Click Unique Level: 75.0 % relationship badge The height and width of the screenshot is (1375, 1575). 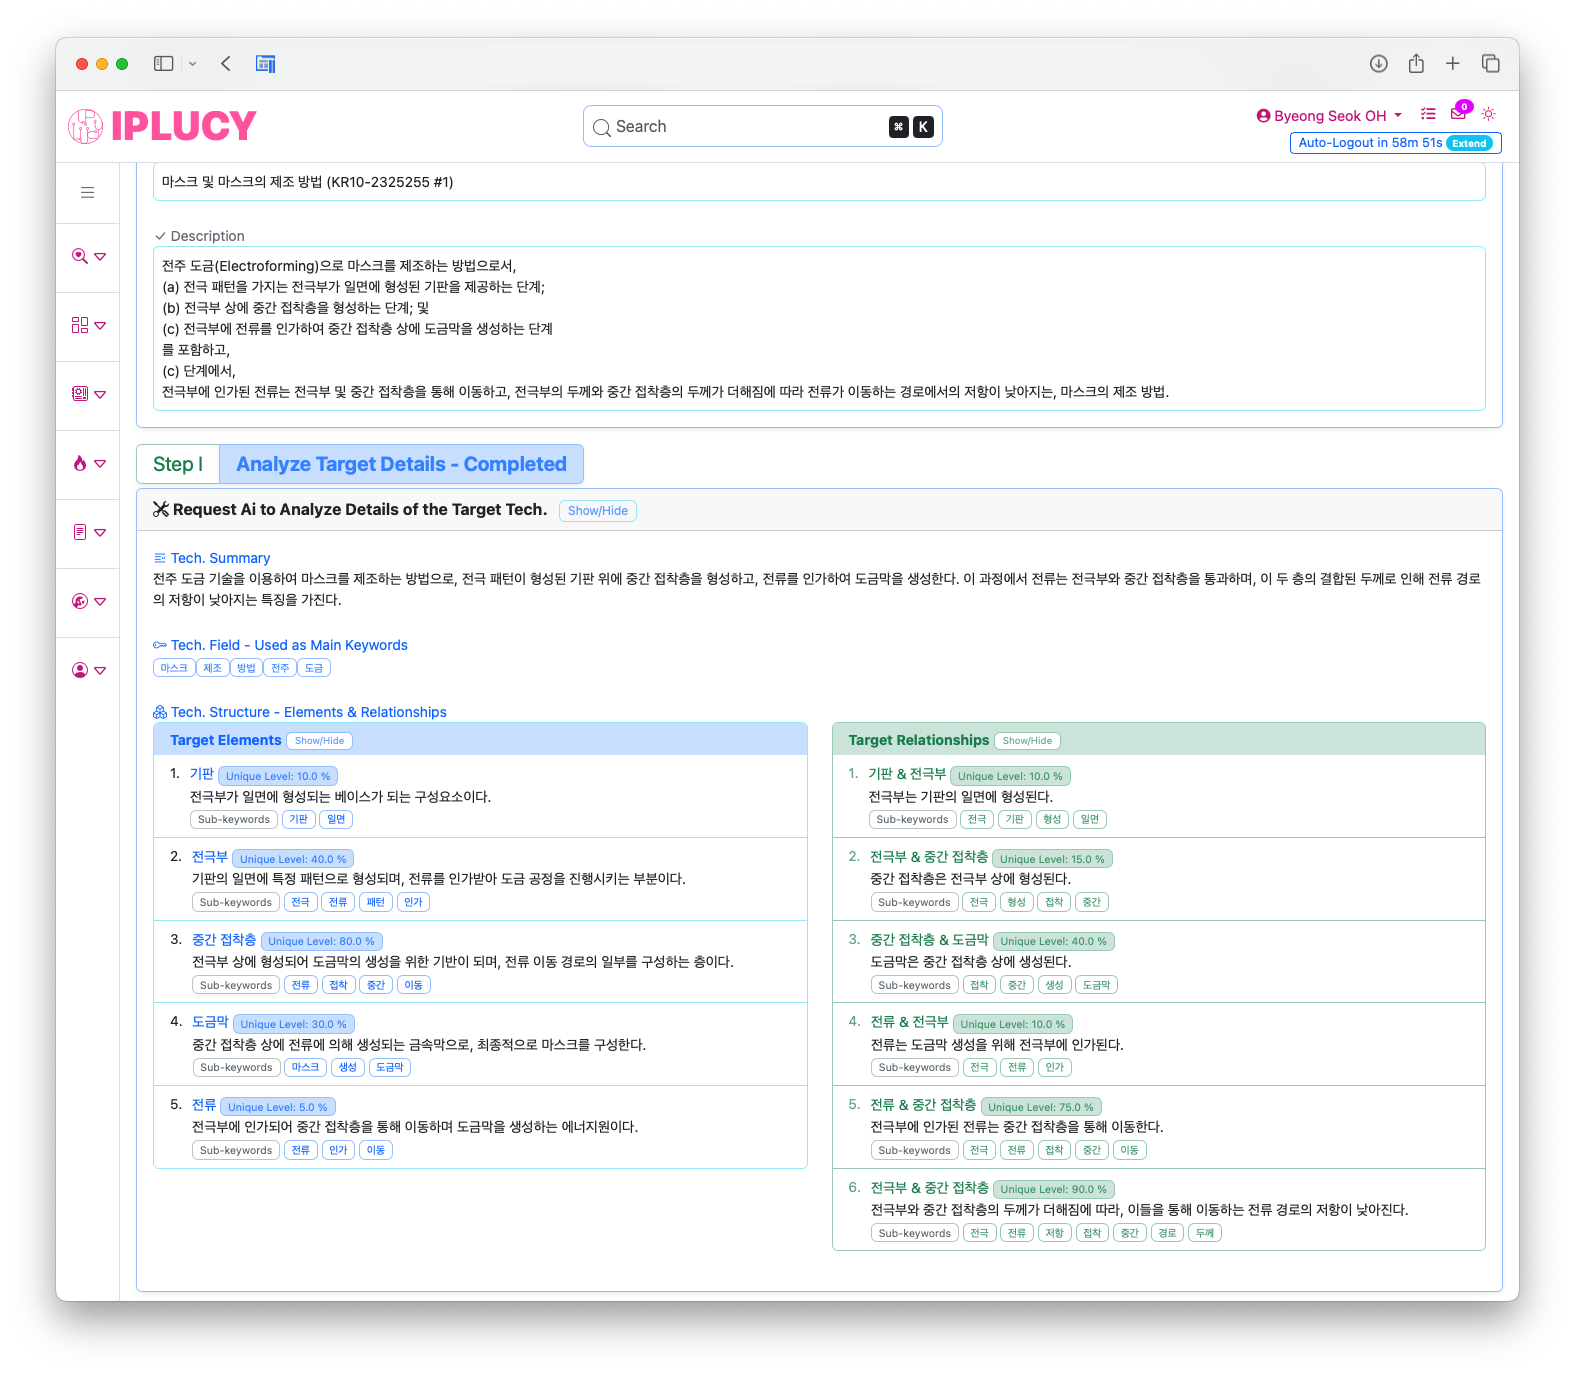pyautogui.click(x=1041, y=1107)
